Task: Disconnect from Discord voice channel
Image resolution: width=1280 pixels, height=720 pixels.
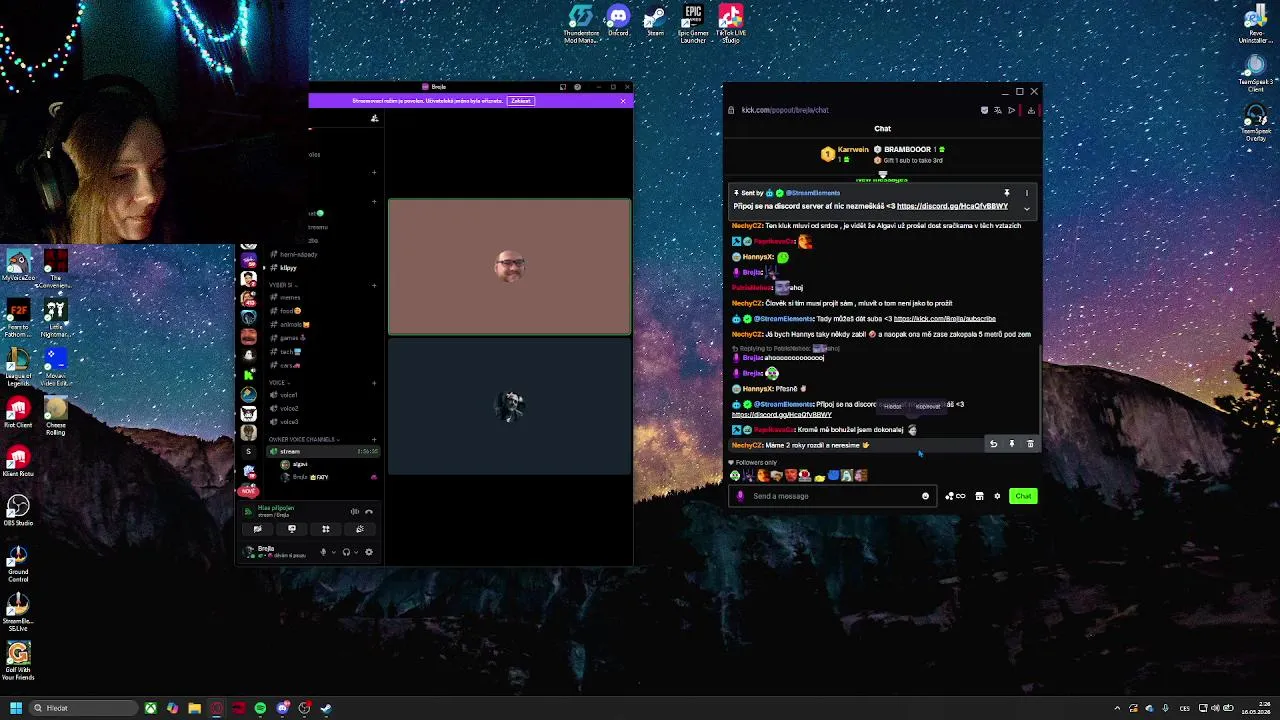Action: pos(369,512)
